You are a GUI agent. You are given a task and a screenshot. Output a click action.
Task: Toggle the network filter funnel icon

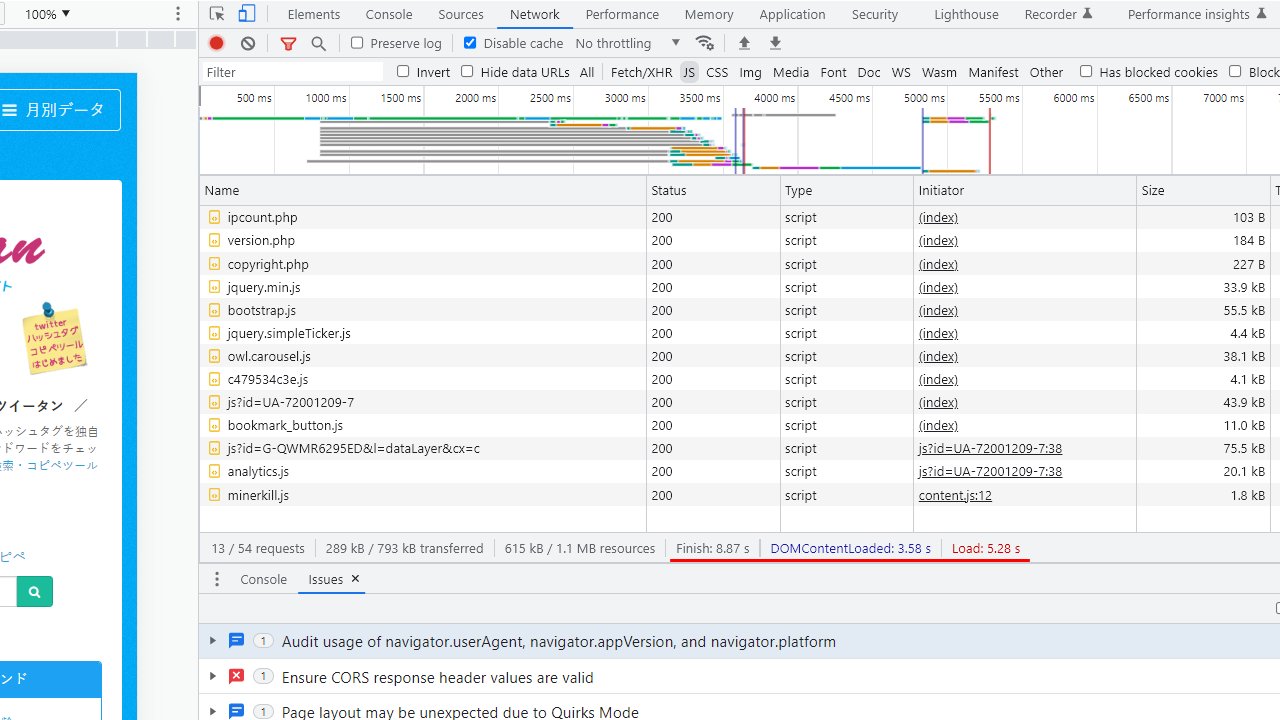point(288,43)
